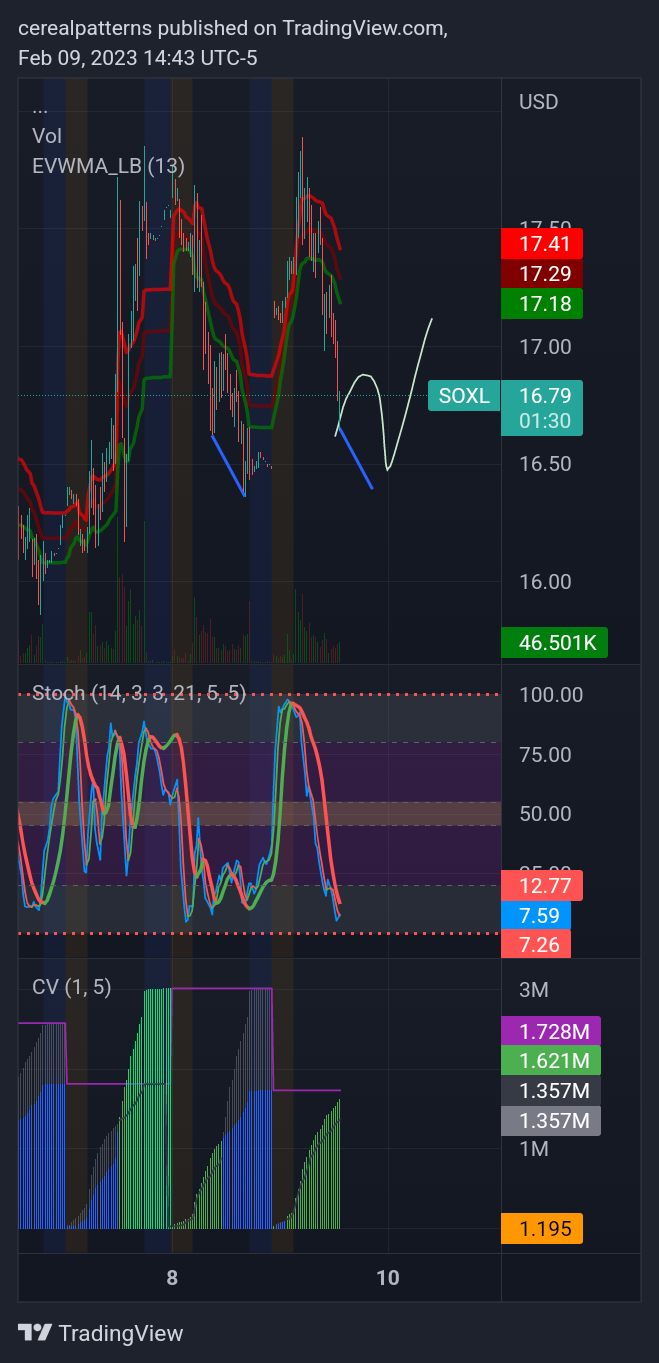
Task: Click the 16.00 price axis tick
Action: [544, 582]
